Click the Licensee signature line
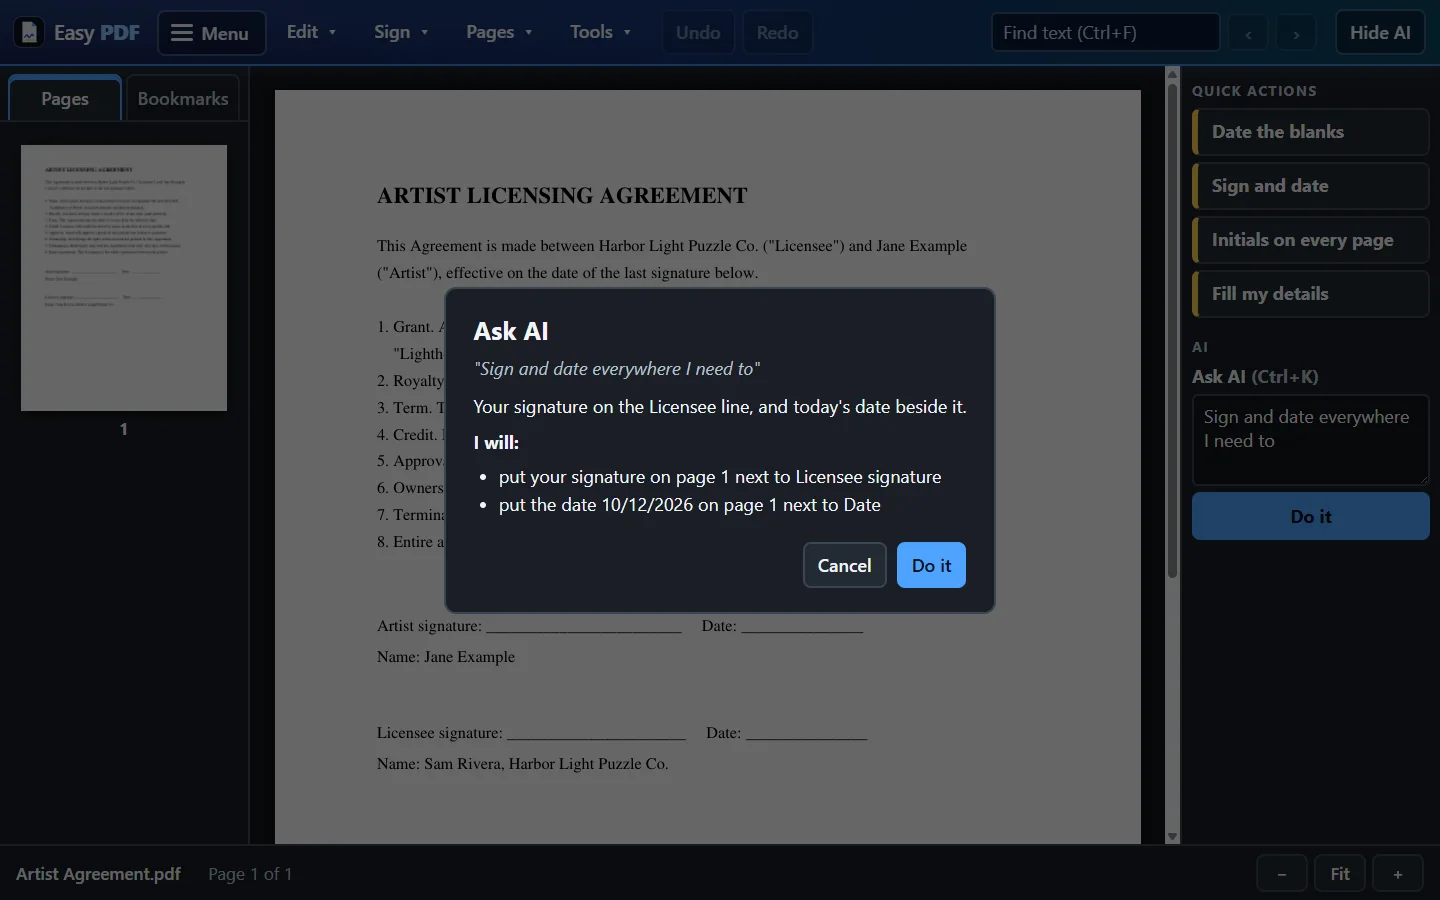The image size is (1440, 900). 596,733
